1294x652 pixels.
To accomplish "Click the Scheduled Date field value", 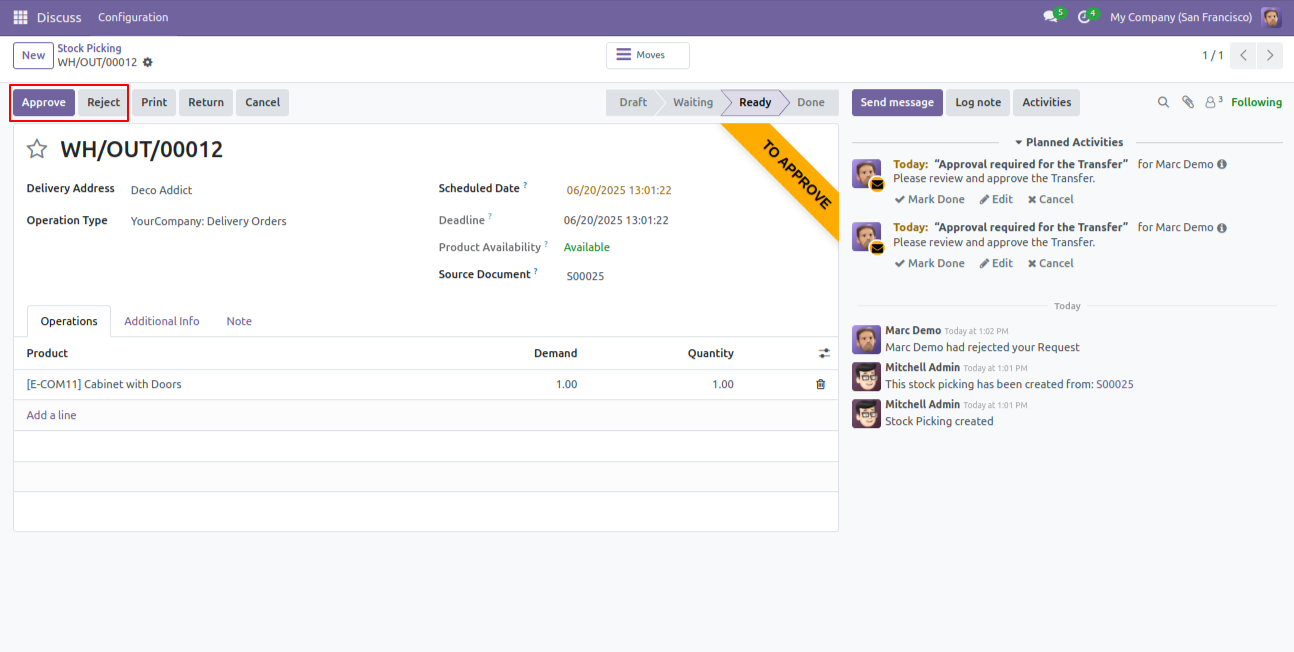I will (x=619, y=190).
